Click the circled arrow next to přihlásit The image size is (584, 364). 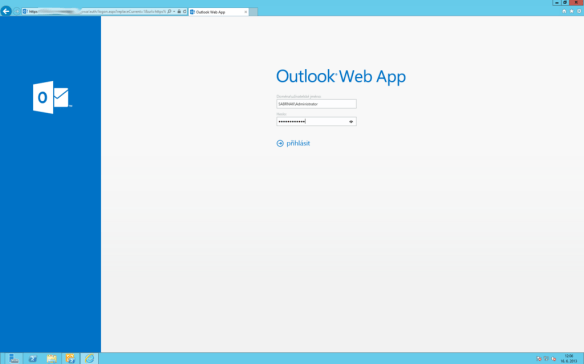pos(280,143)
